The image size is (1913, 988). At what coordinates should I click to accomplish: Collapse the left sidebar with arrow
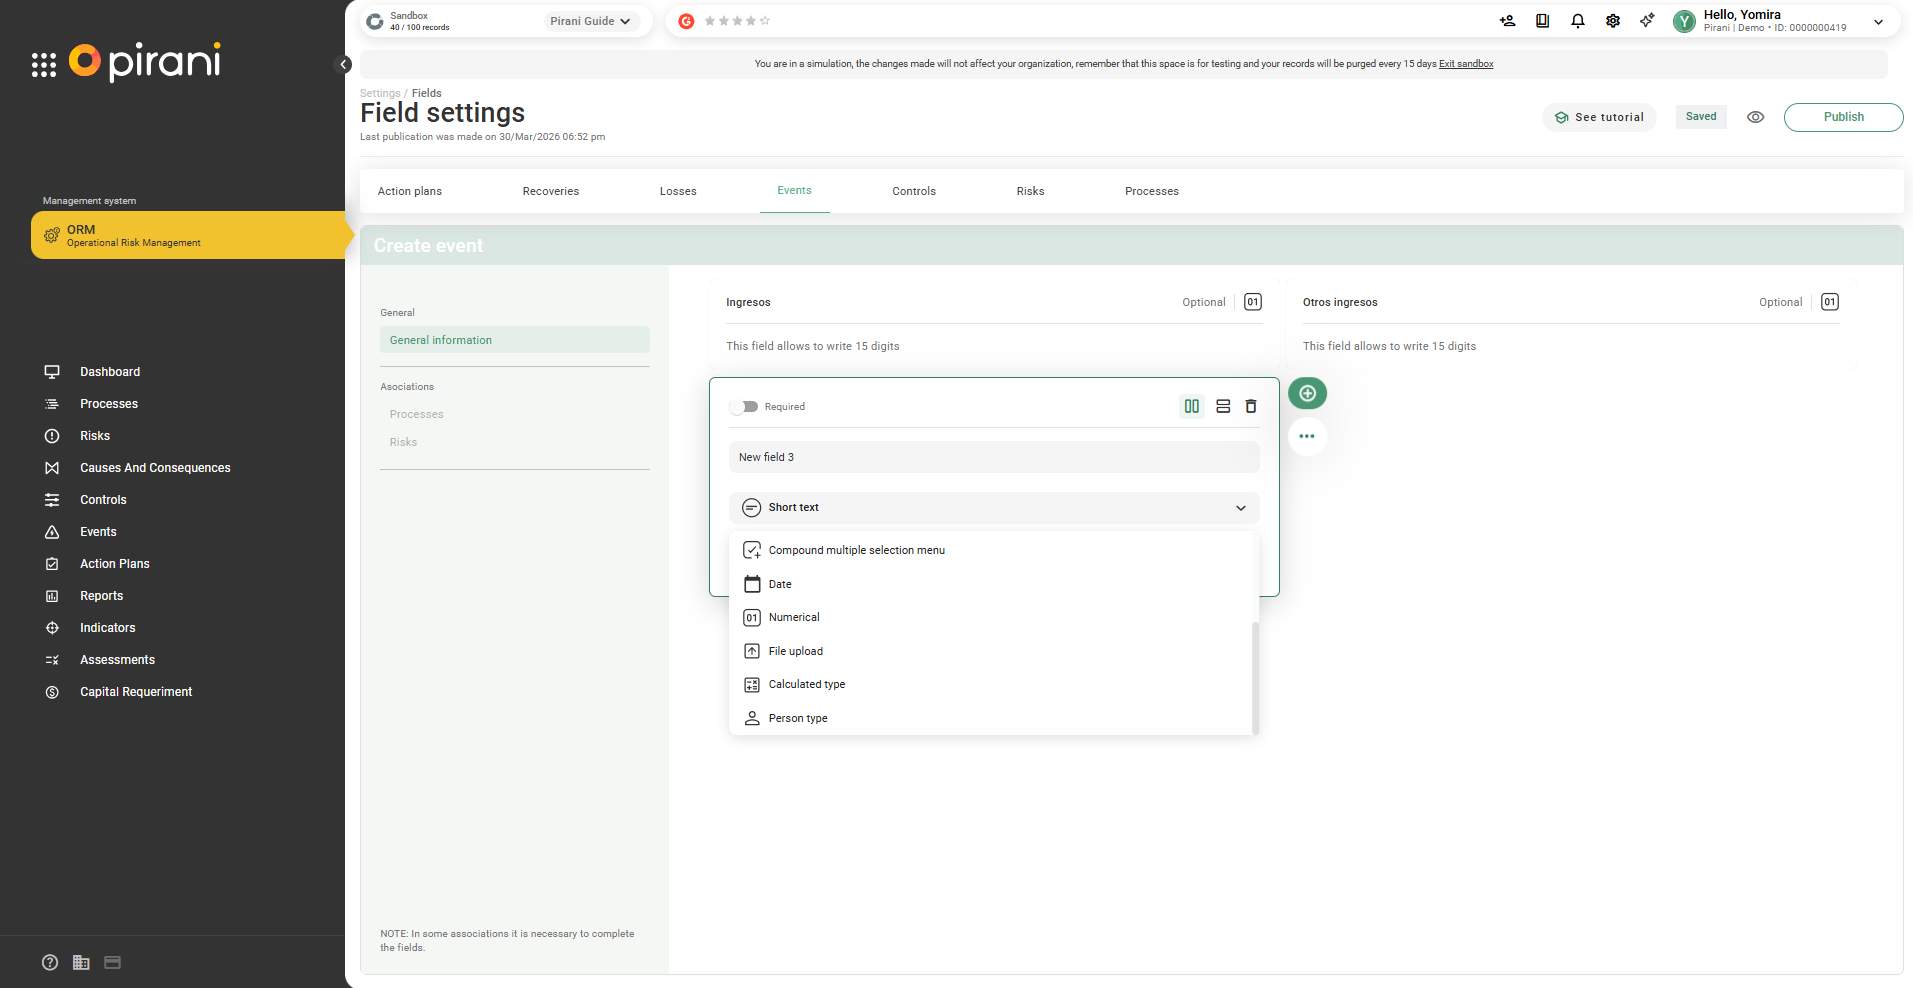(343, 65)
